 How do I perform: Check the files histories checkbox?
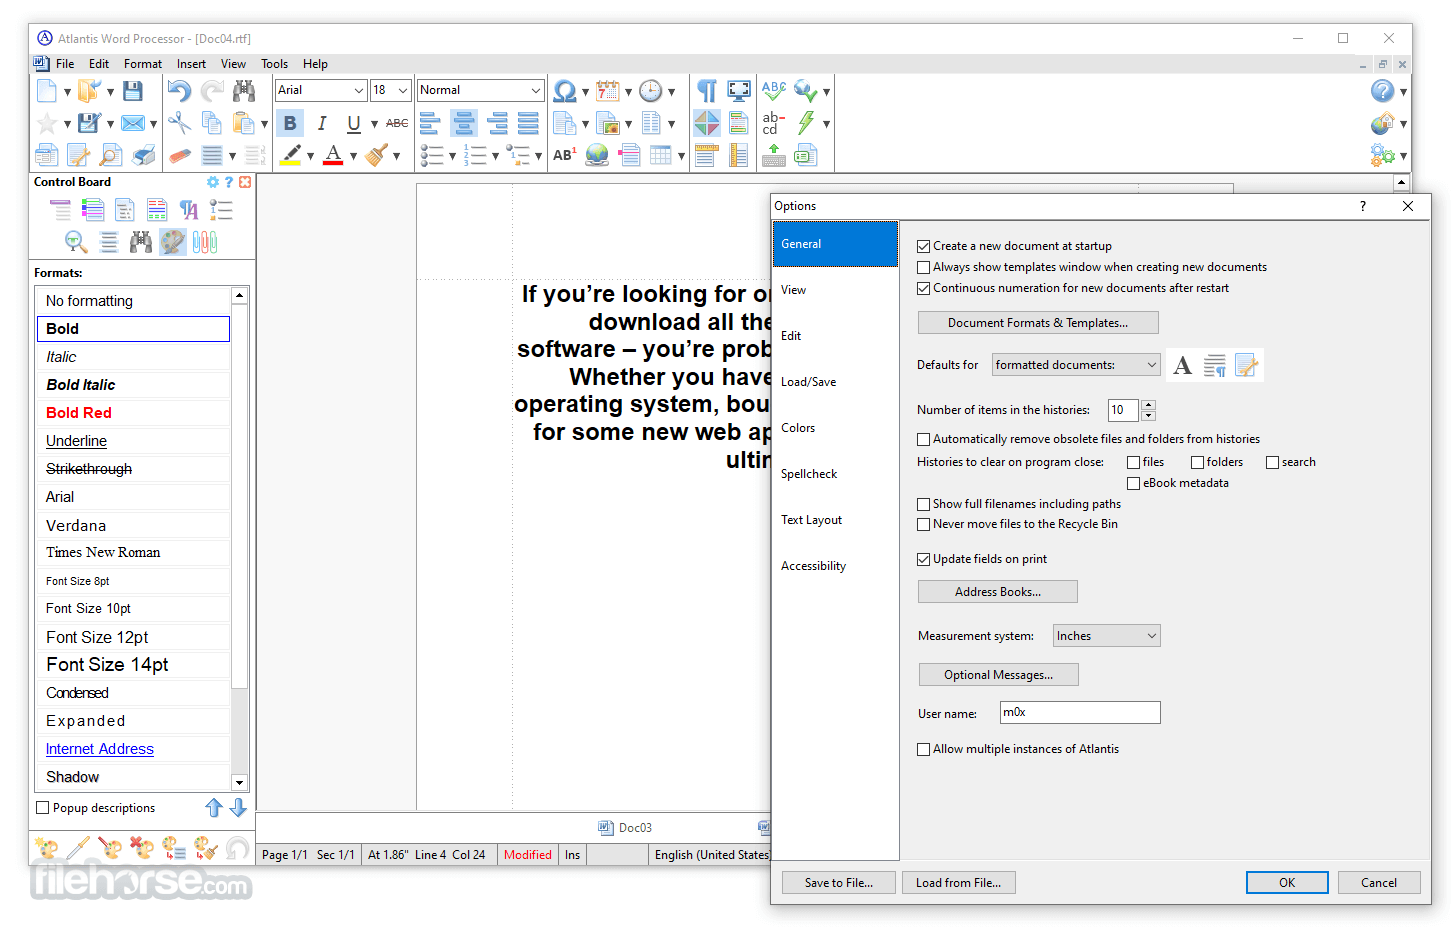tap(1134, 462)
